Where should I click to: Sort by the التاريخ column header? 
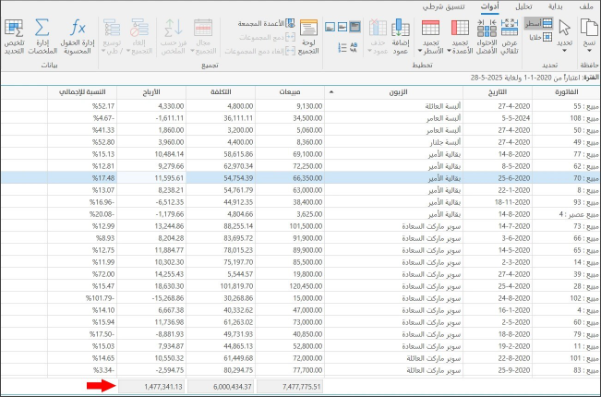pyautogui.click(x=498, y=92)
